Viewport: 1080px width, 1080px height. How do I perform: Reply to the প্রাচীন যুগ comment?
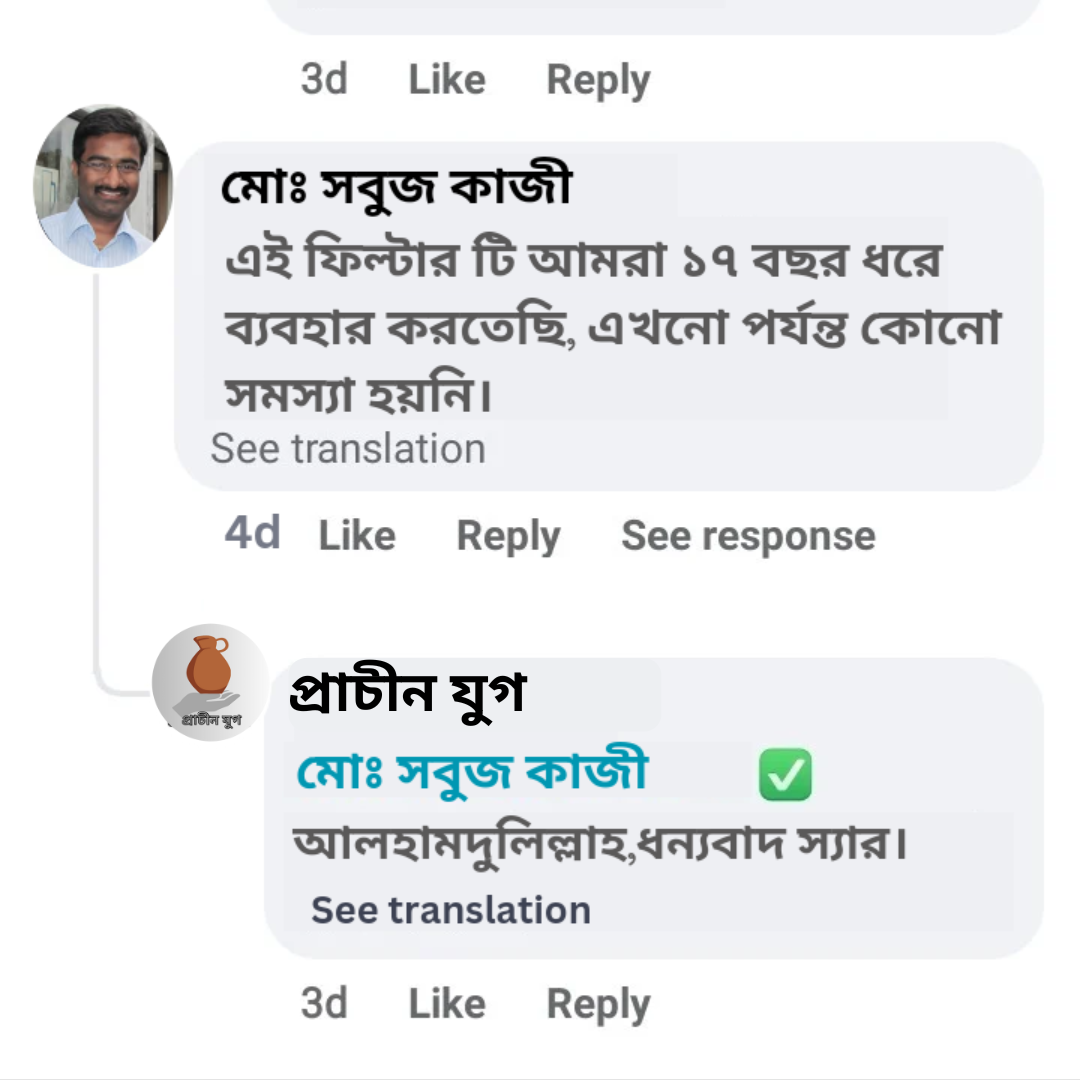[x=598, y=1003]
